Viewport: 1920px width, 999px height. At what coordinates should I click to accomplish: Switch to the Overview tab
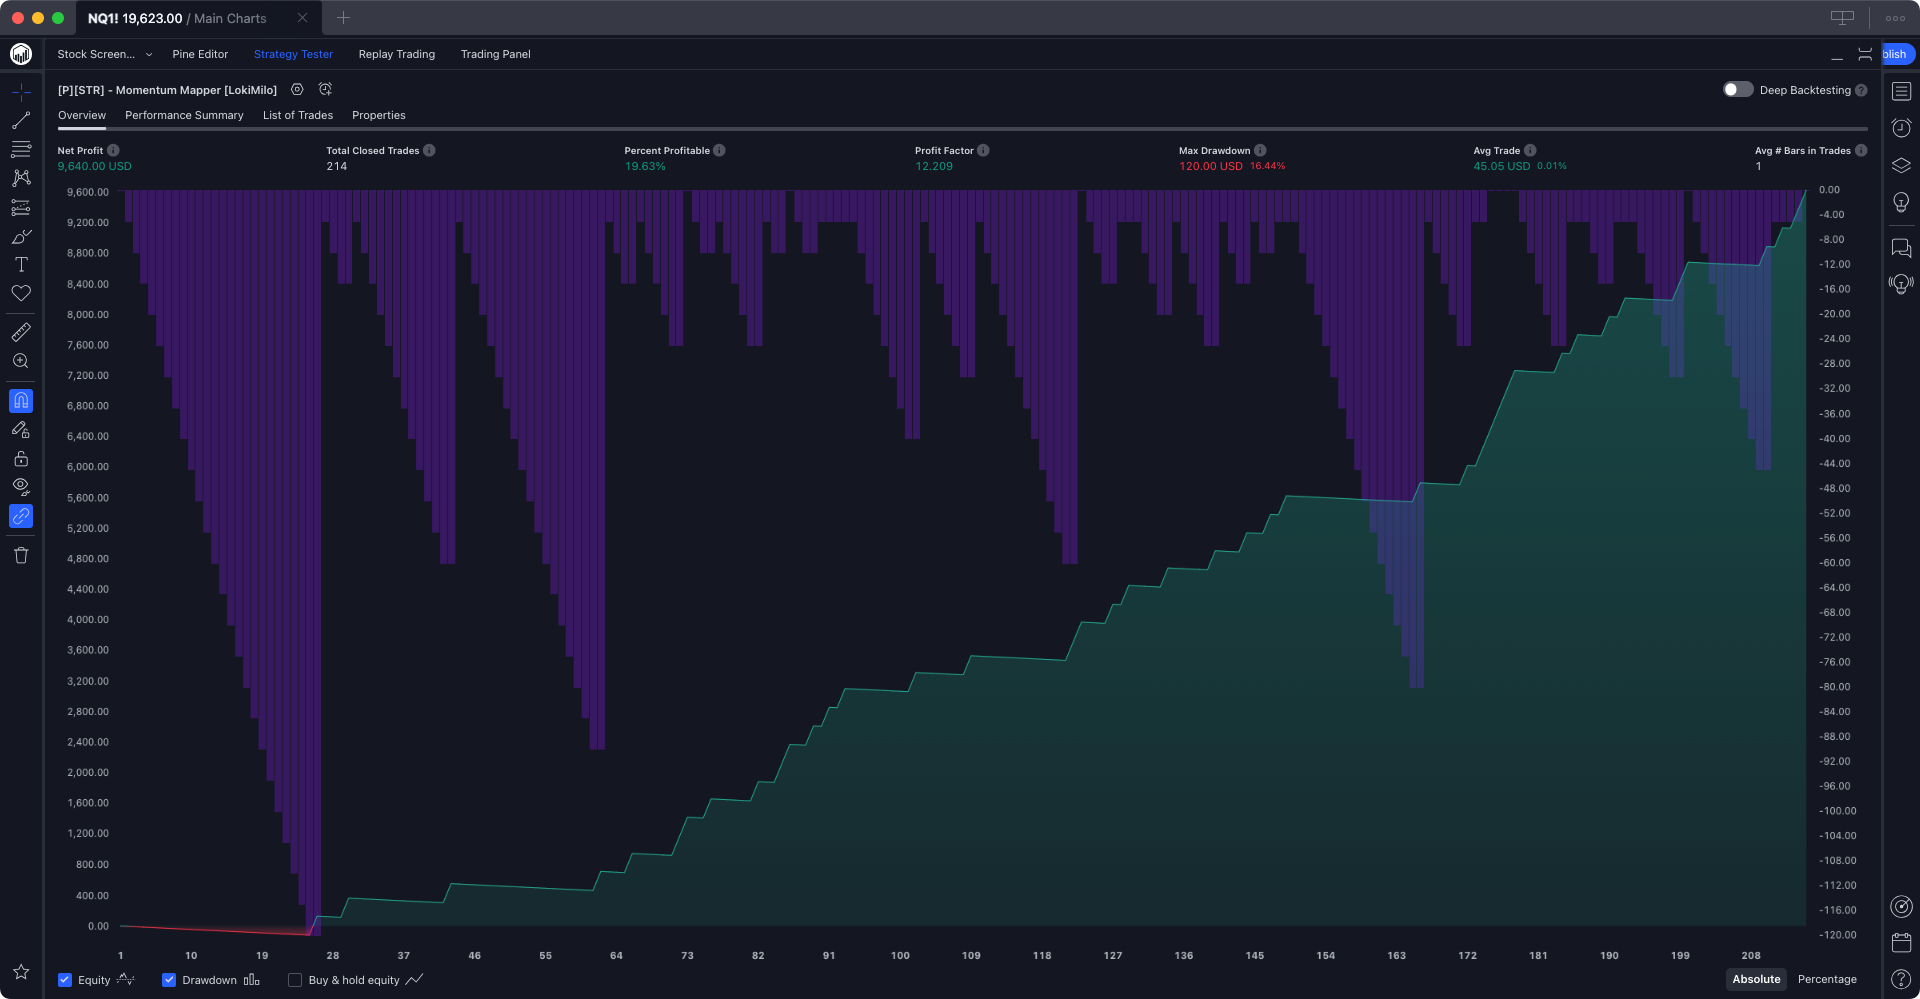tap(82, 115)
